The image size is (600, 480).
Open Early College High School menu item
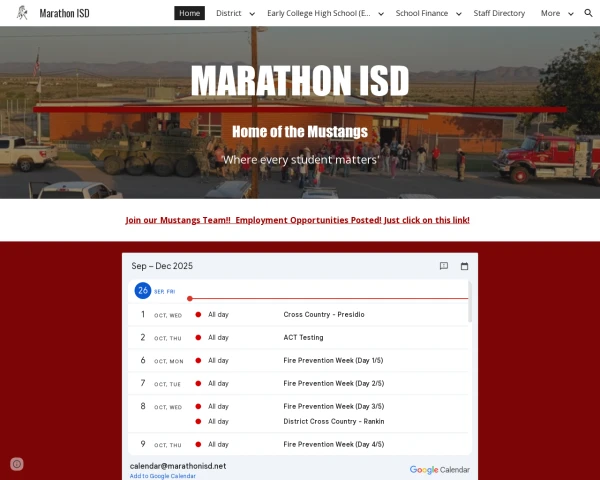[x=319, y=13]
